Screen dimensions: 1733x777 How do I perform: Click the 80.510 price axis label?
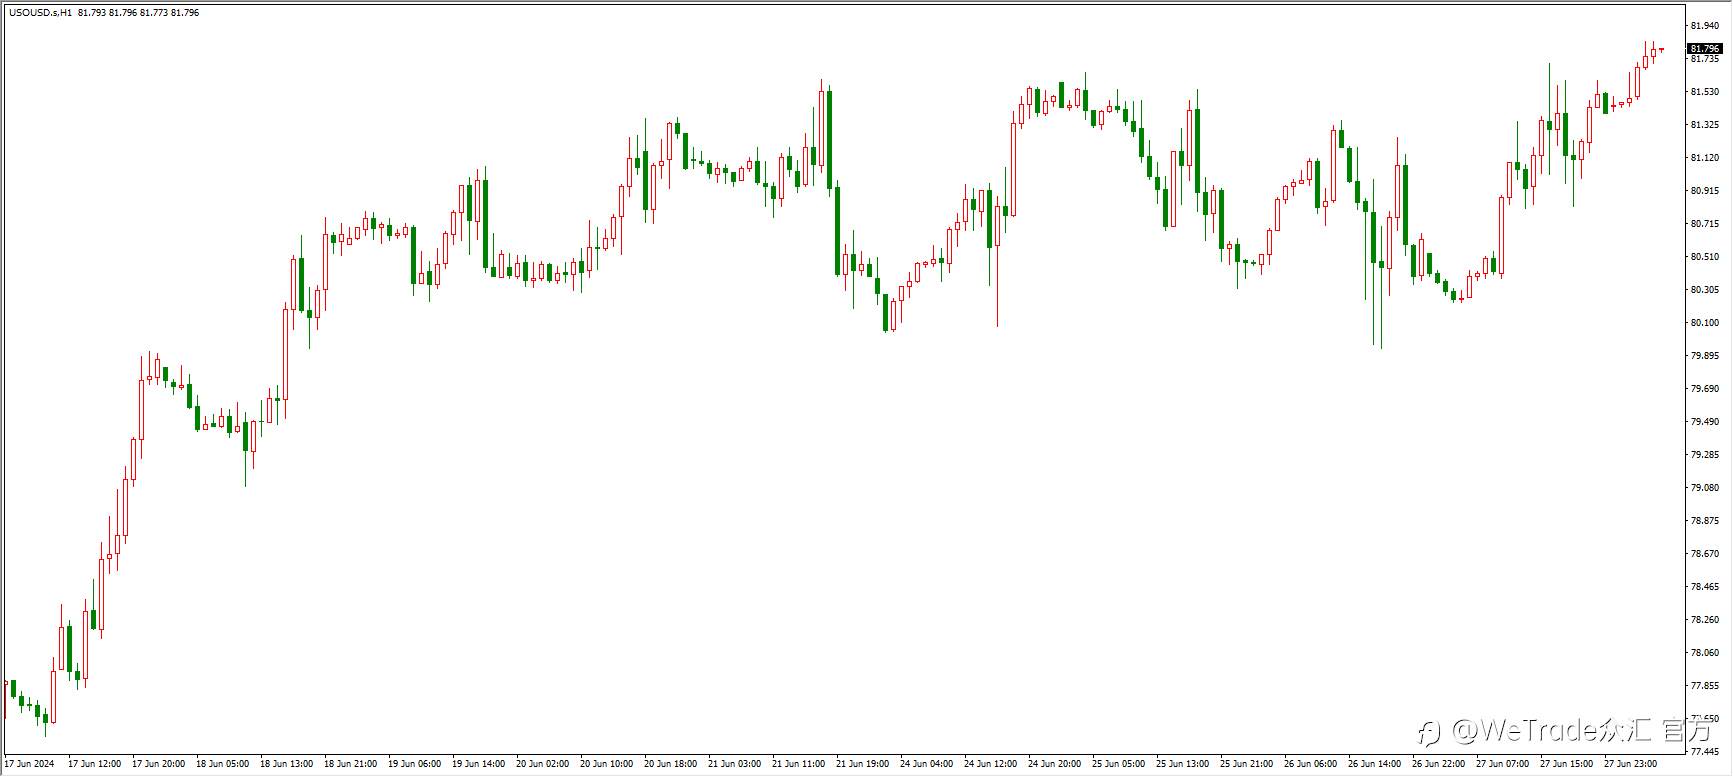point(1704,257)
